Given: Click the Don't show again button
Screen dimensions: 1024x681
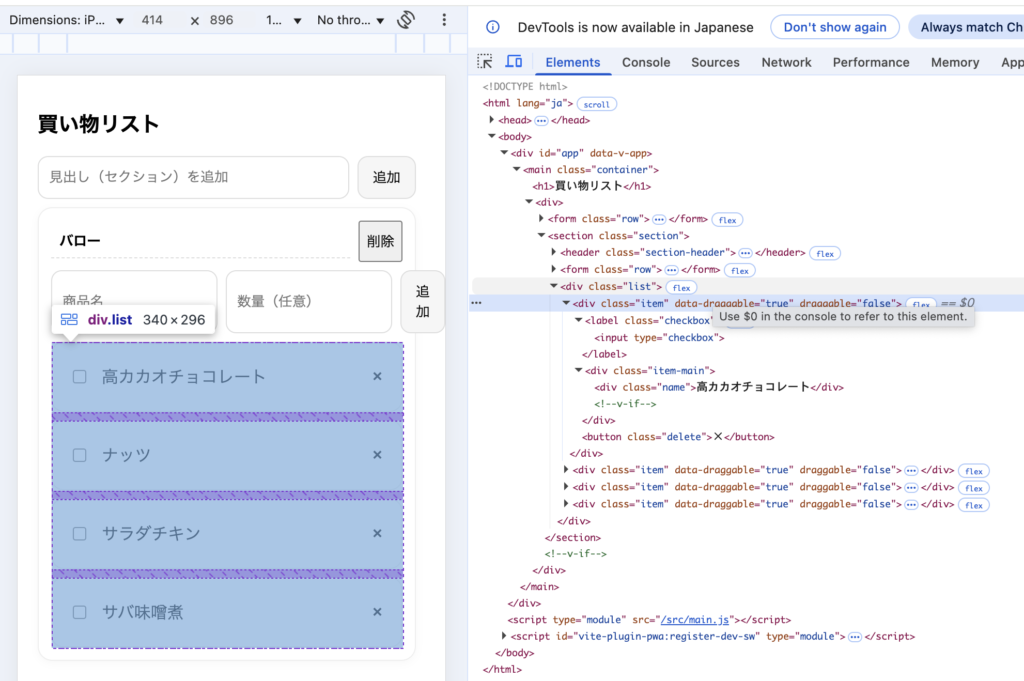Looking at the screenshot, I should (835, 27).
